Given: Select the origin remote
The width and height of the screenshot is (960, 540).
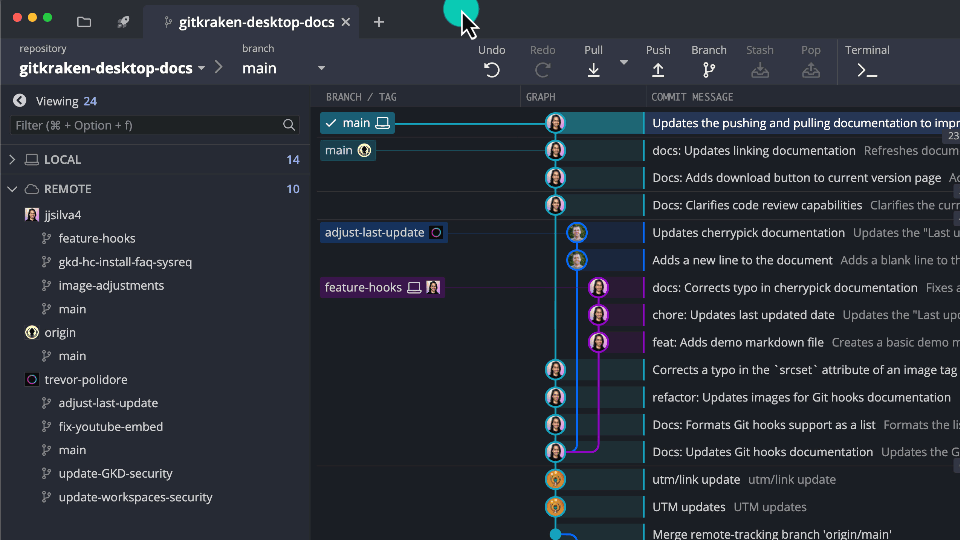Looking at the screenshot, I should point(59,332).
